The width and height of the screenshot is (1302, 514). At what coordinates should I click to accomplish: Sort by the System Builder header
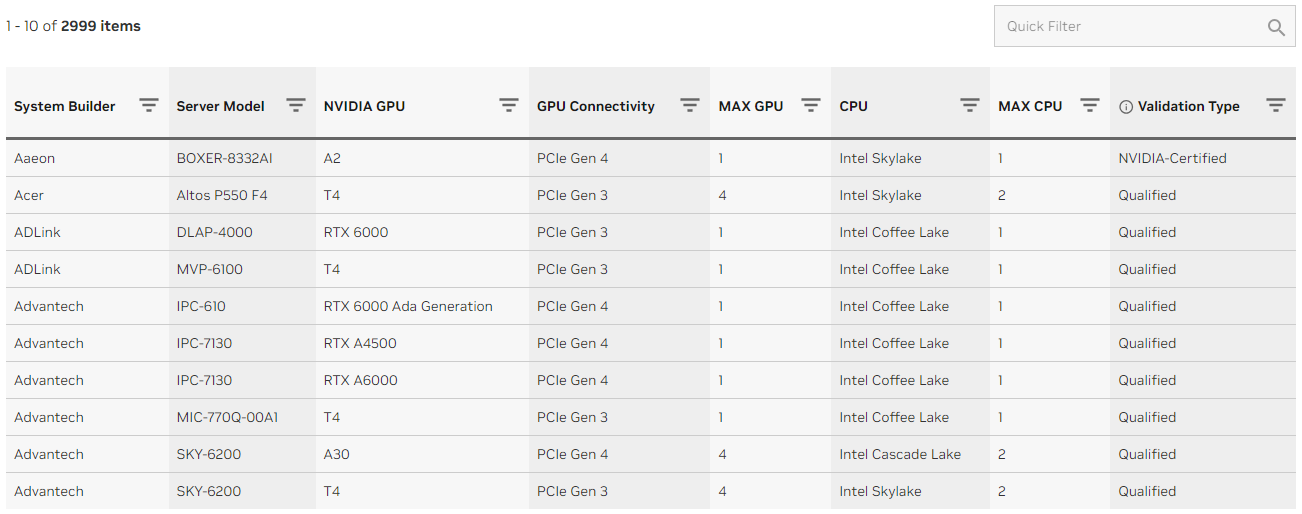[65, 106]
